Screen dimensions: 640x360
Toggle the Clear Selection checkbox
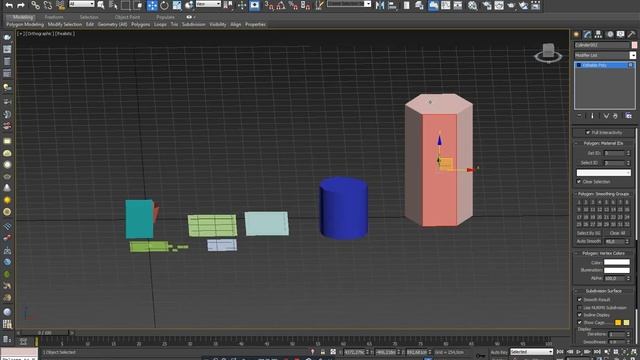(579, 182)
